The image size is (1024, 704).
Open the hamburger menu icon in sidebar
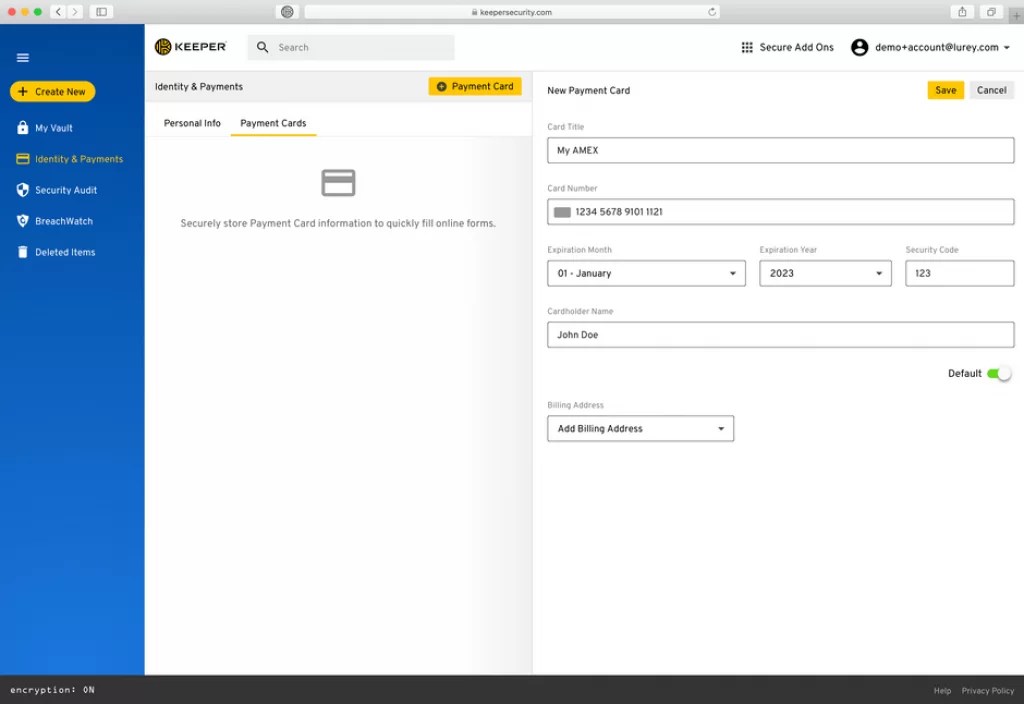(23, 57)
